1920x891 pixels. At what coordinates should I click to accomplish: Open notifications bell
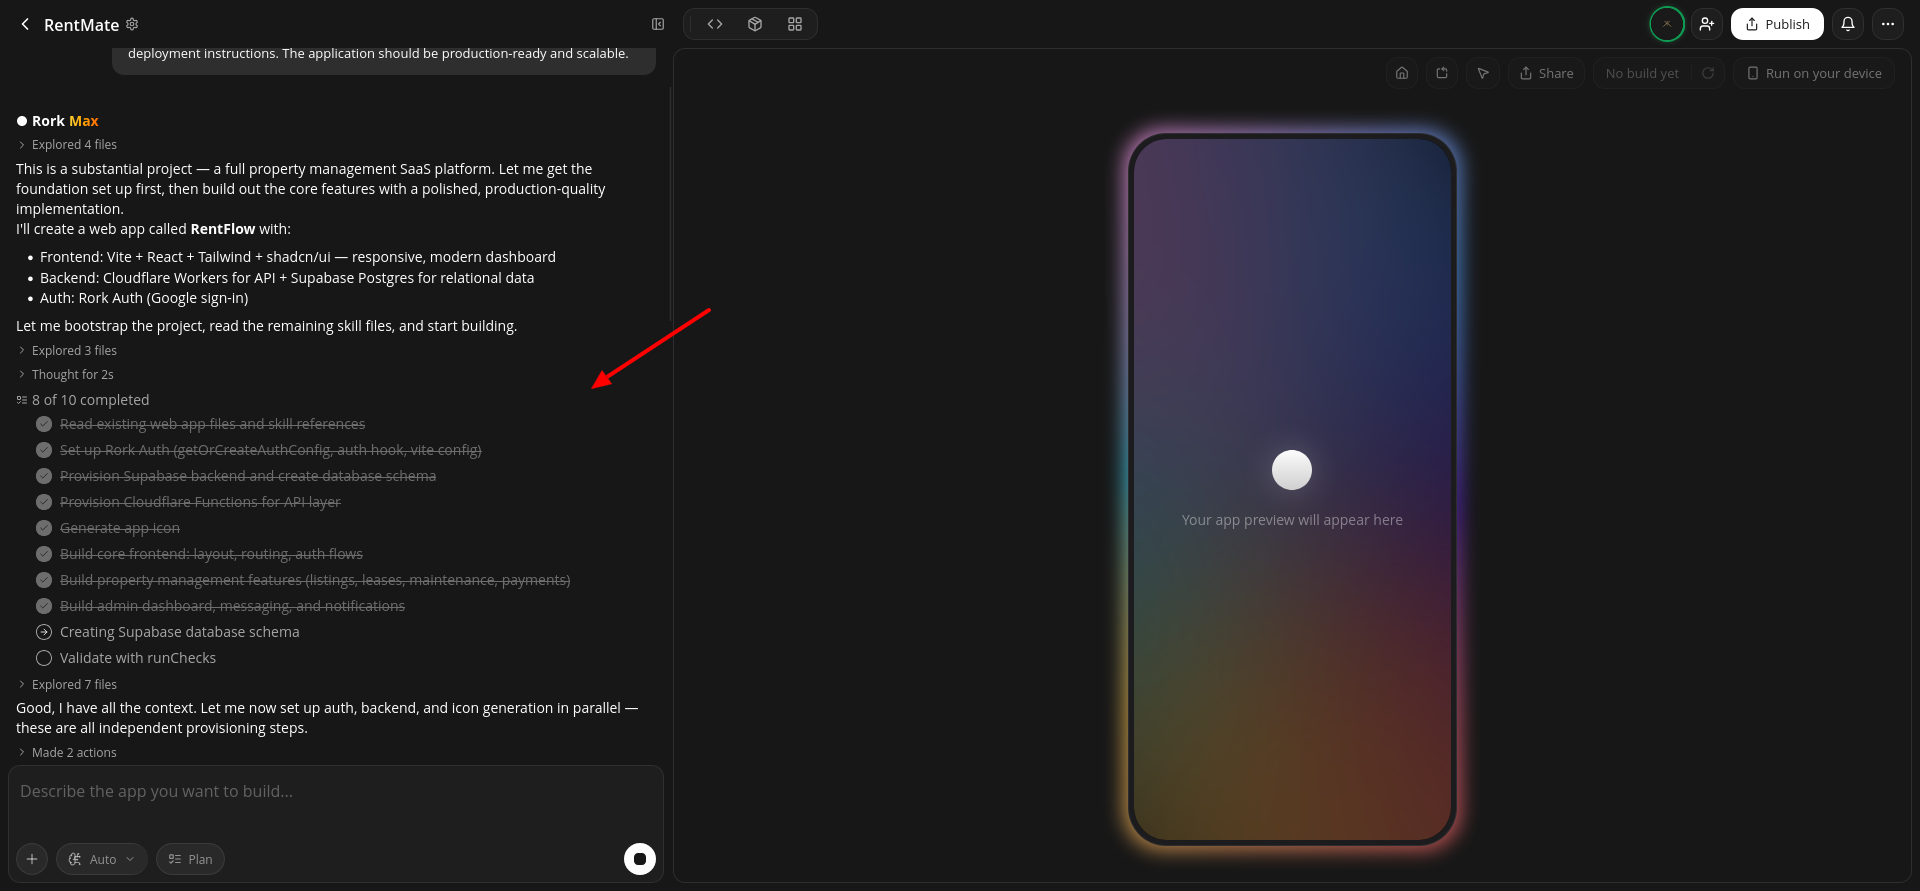coord(1848,24)
